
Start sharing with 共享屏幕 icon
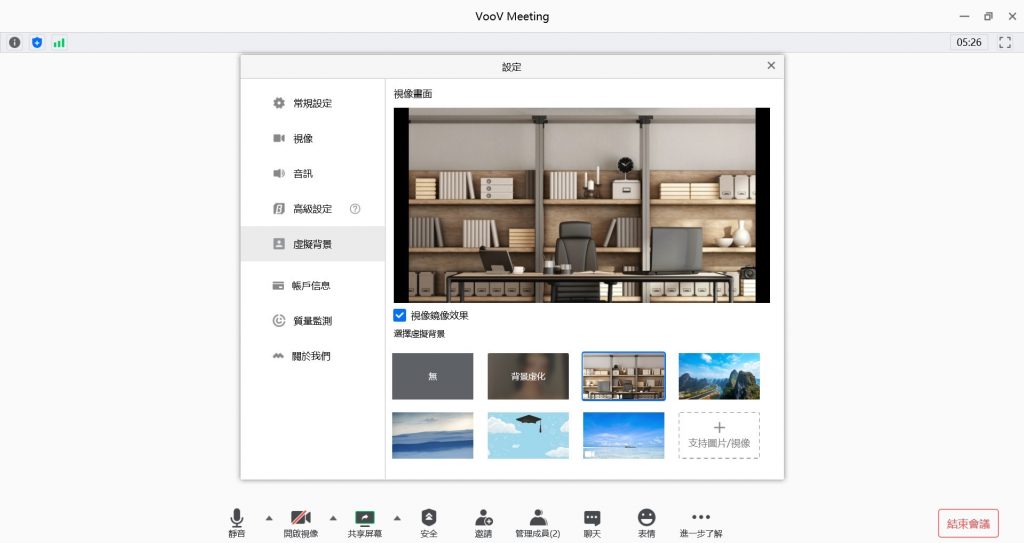tap(364, 518)
